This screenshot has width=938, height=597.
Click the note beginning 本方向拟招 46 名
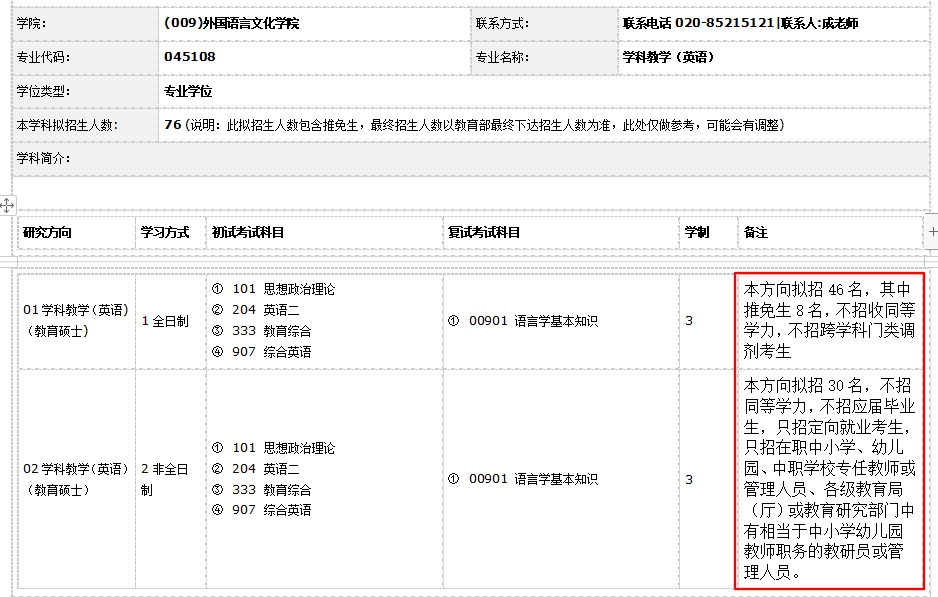[829, 320]
